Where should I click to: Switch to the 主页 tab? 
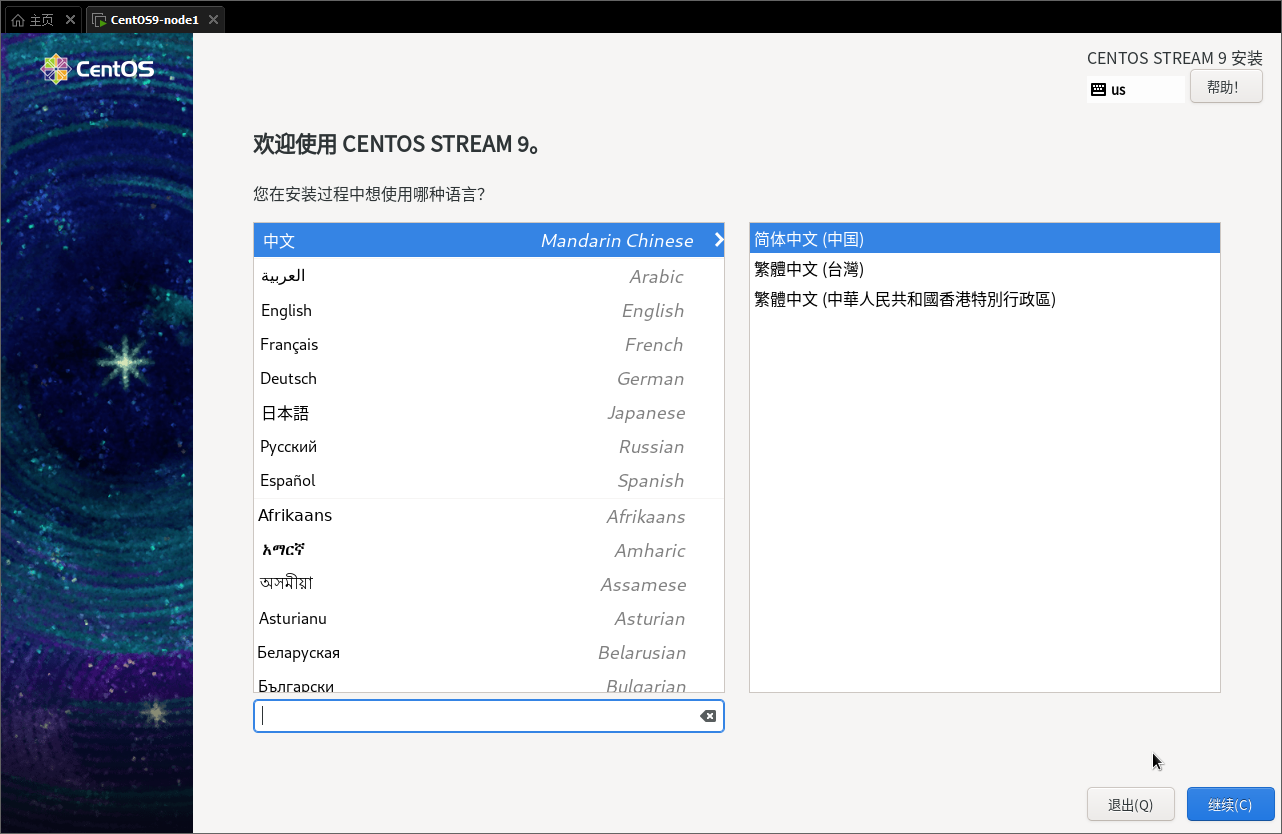coord(42,20)
